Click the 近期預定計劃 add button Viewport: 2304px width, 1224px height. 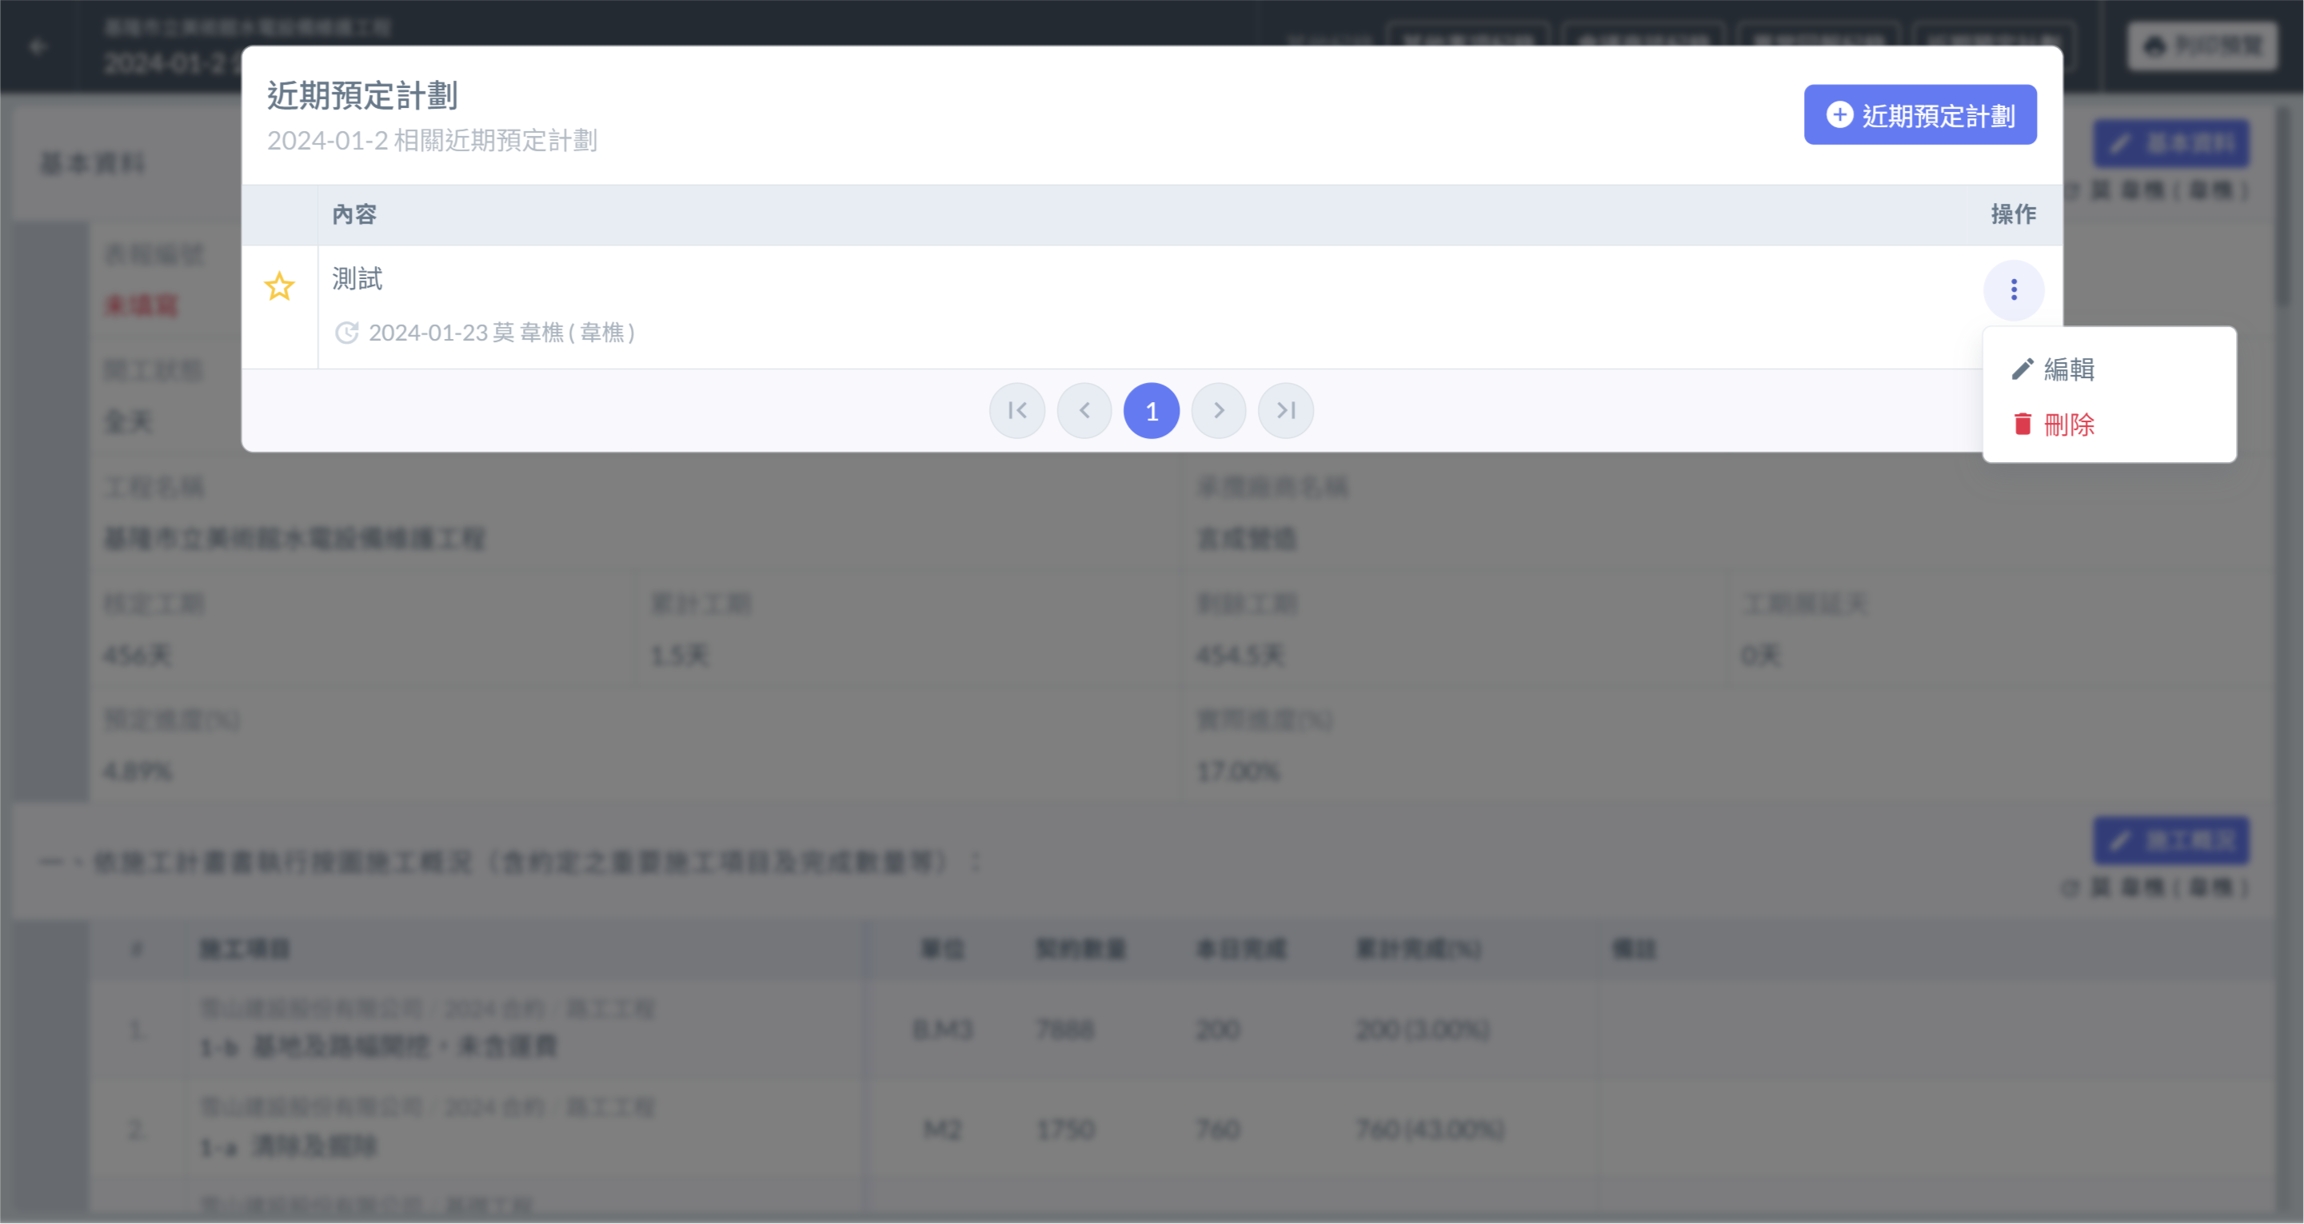(1919, 115)
